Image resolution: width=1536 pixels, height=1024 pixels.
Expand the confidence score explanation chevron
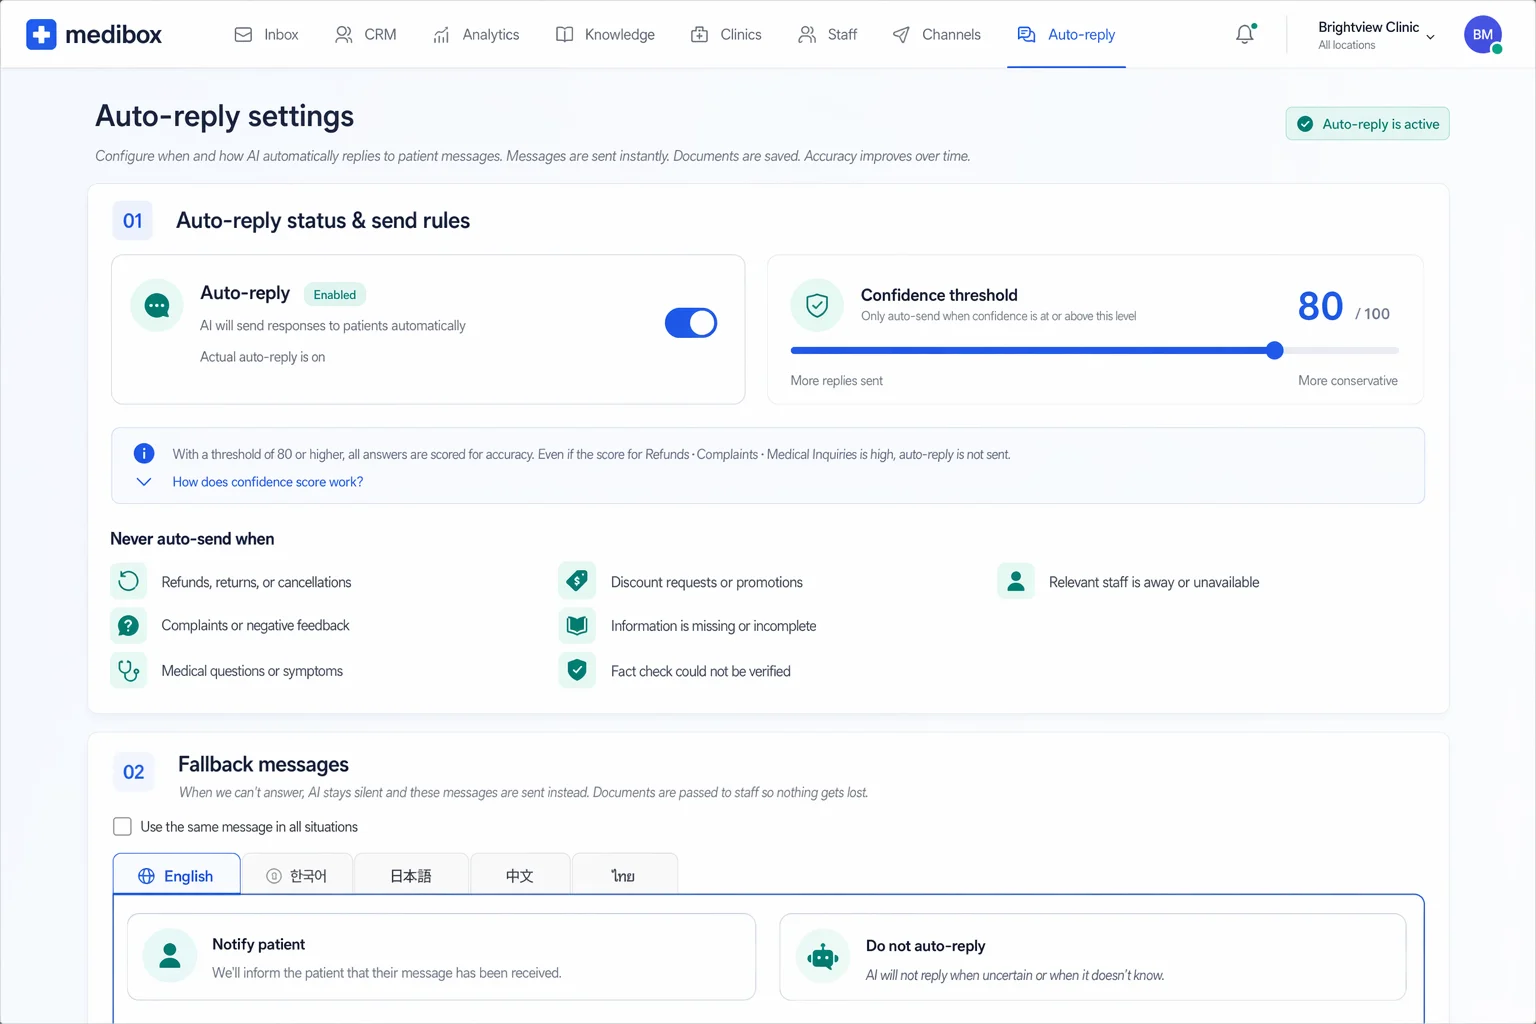(x=144, y=482)
